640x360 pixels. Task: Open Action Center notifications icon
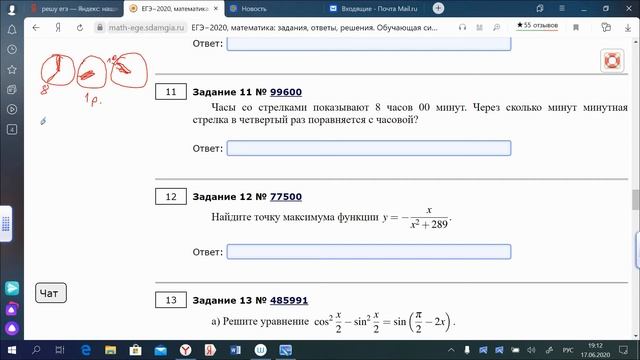pos(623,350)
